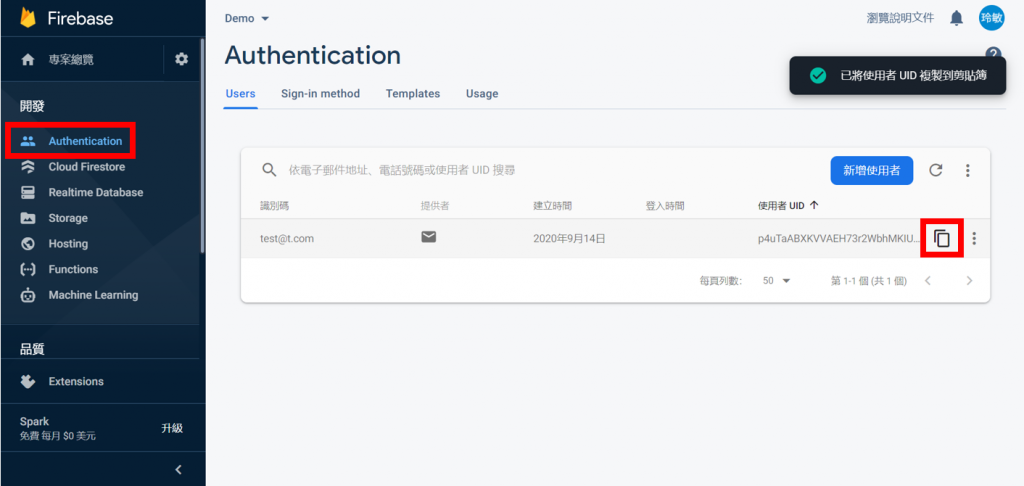Open rows per page 50 dropdown
The width and height of the screenshot is (1024, 486).
pyautogui.click(x=776, y=281)
